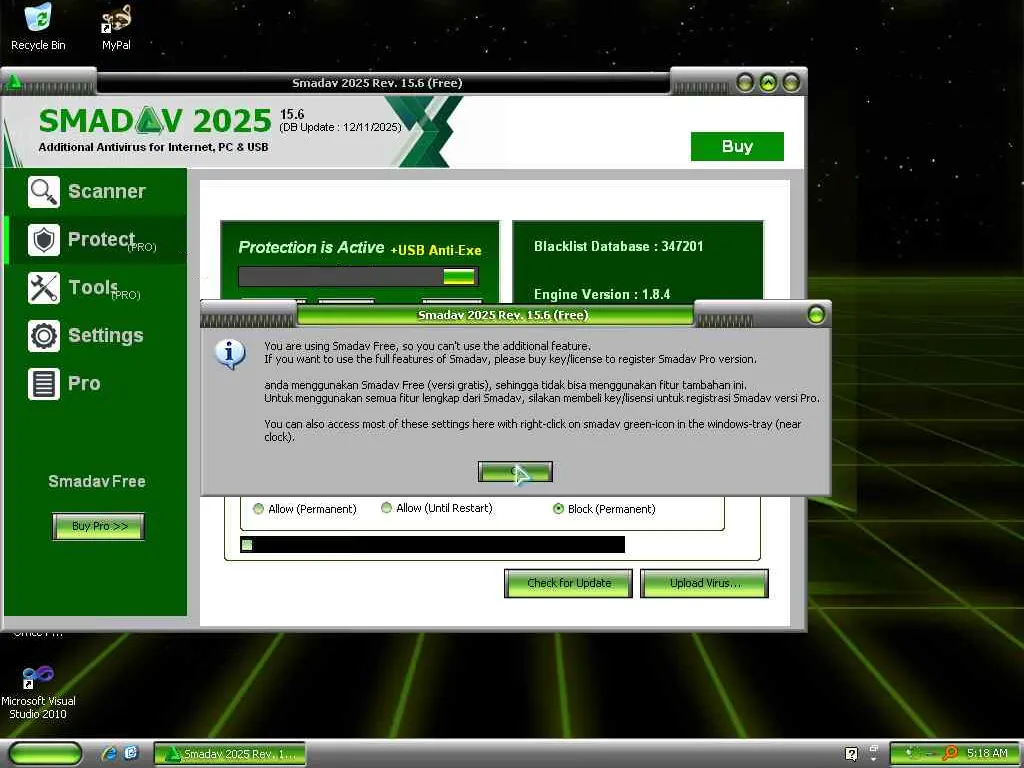The width and height of the screenshot is (1024, 768).
Task: Click the Windows Start button
Action: tap(46, 754)
